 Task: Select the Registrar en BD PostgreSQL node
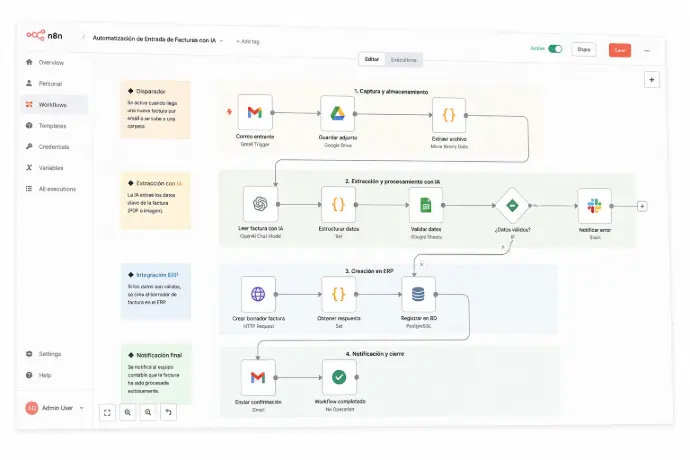pos(418,294)
